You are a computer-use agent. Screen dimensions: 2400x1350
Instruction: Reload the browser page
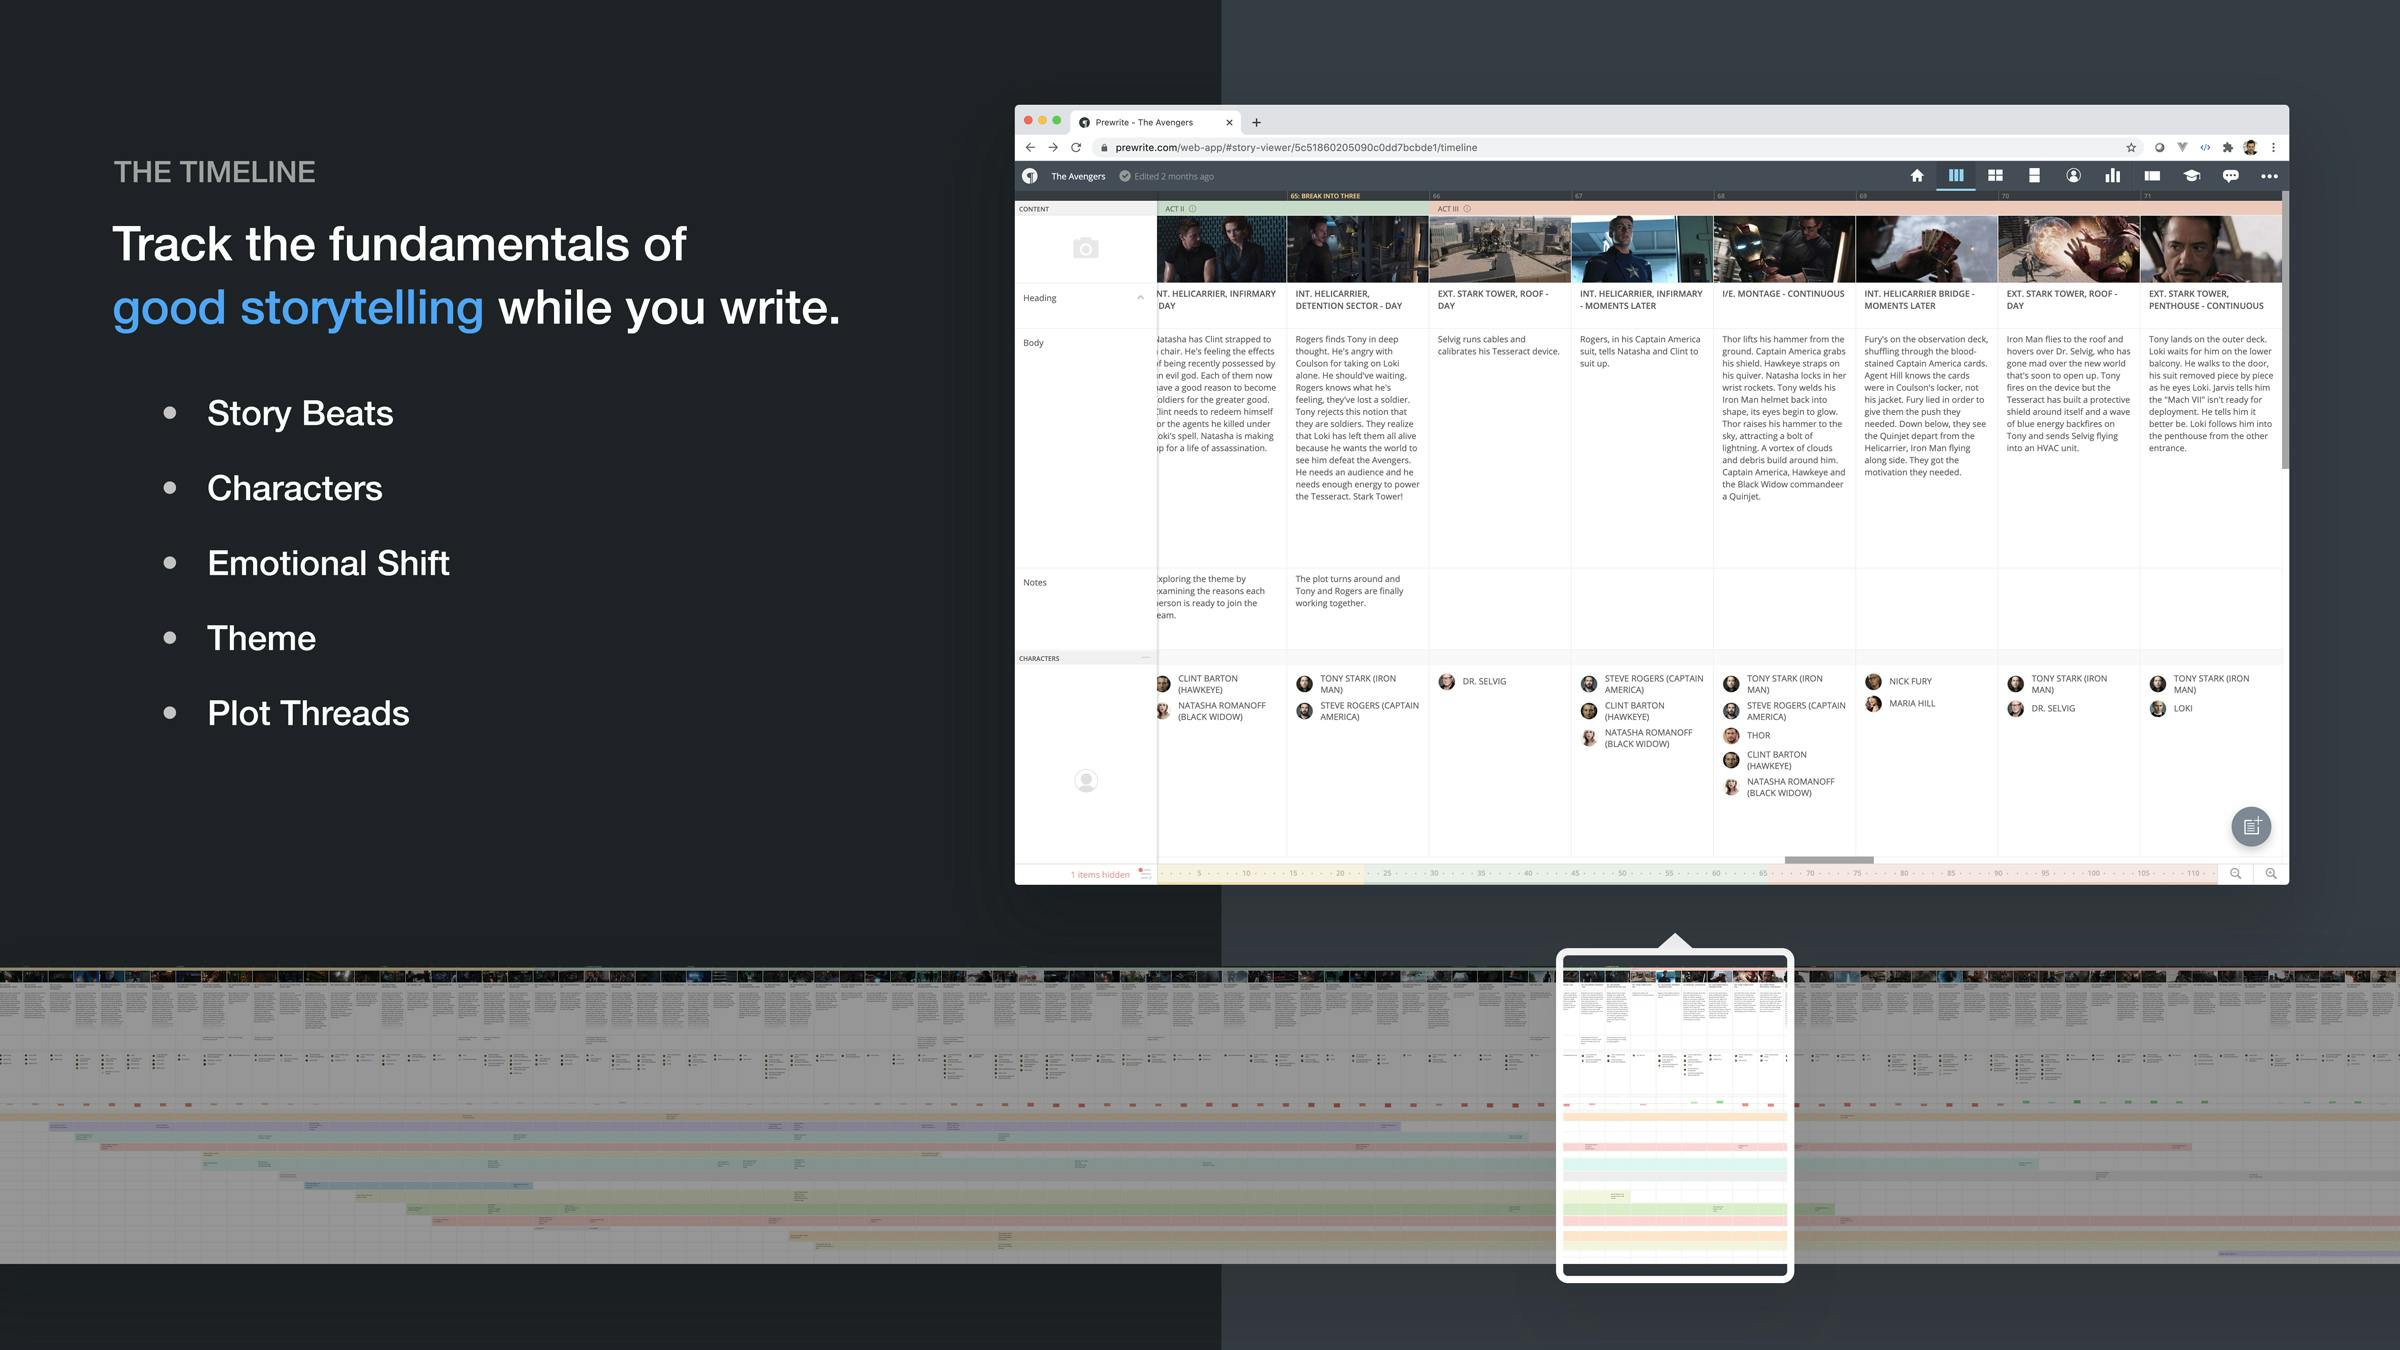[1076, 147]
